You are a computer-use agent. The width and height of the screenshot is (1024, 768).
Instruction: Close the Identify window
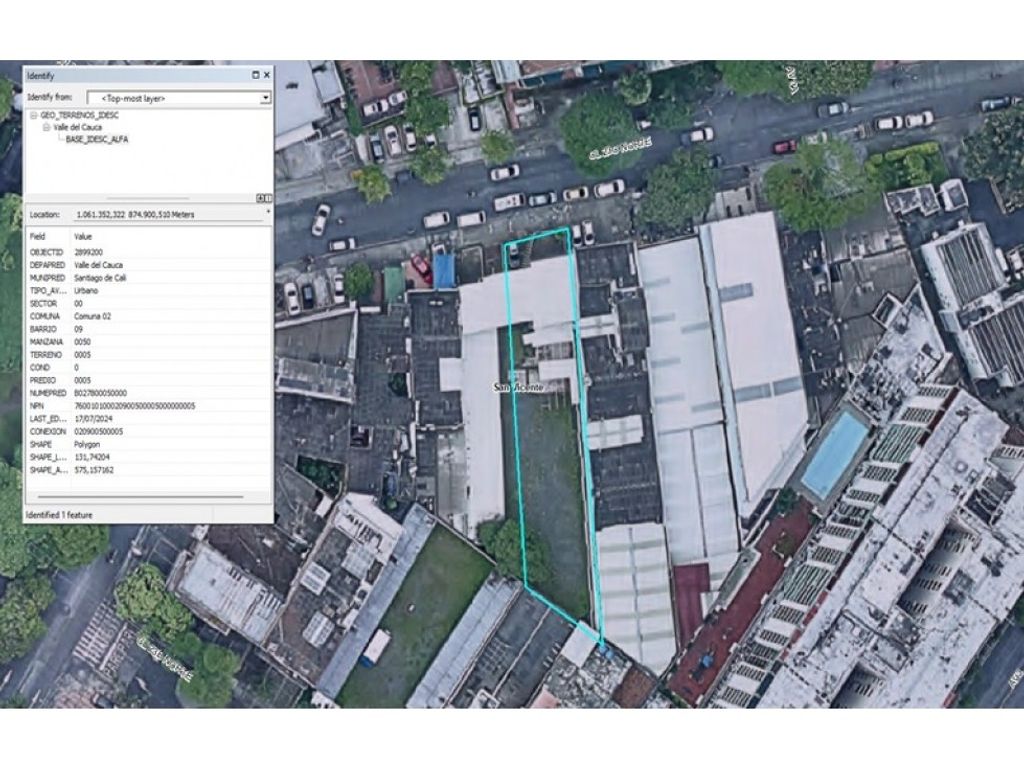click(266, 75)
